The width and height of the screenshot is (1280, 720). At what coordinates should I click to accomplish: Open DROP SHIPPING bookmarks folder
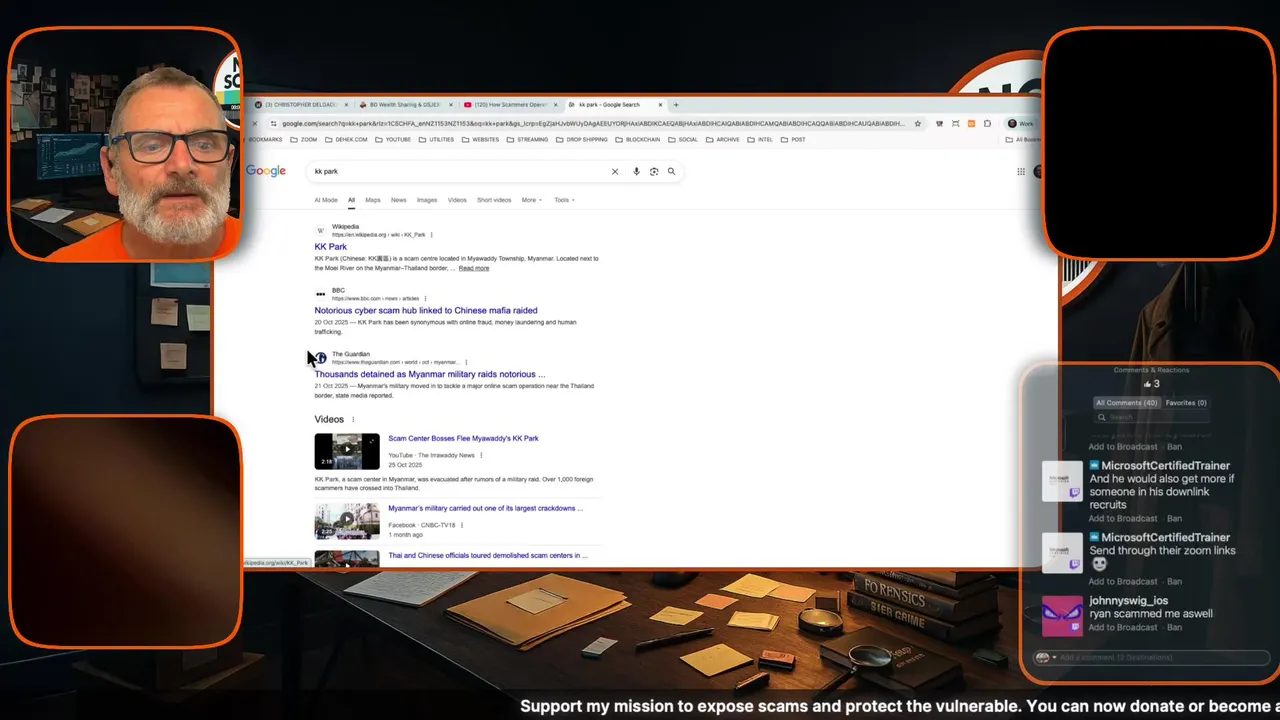tap(582, 140)
